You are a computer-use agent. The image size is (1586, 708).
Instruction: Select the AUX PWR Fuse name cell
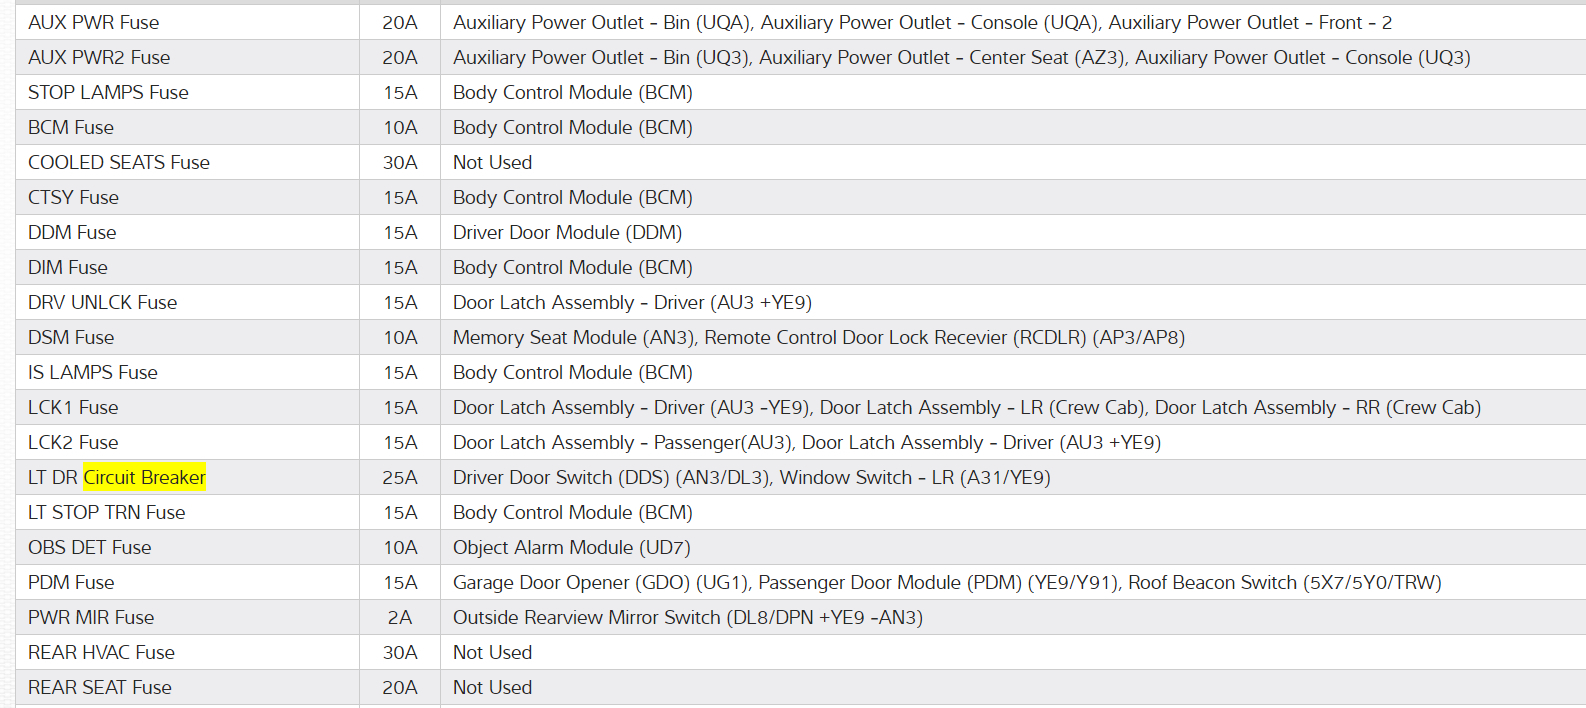click(93, 22)
